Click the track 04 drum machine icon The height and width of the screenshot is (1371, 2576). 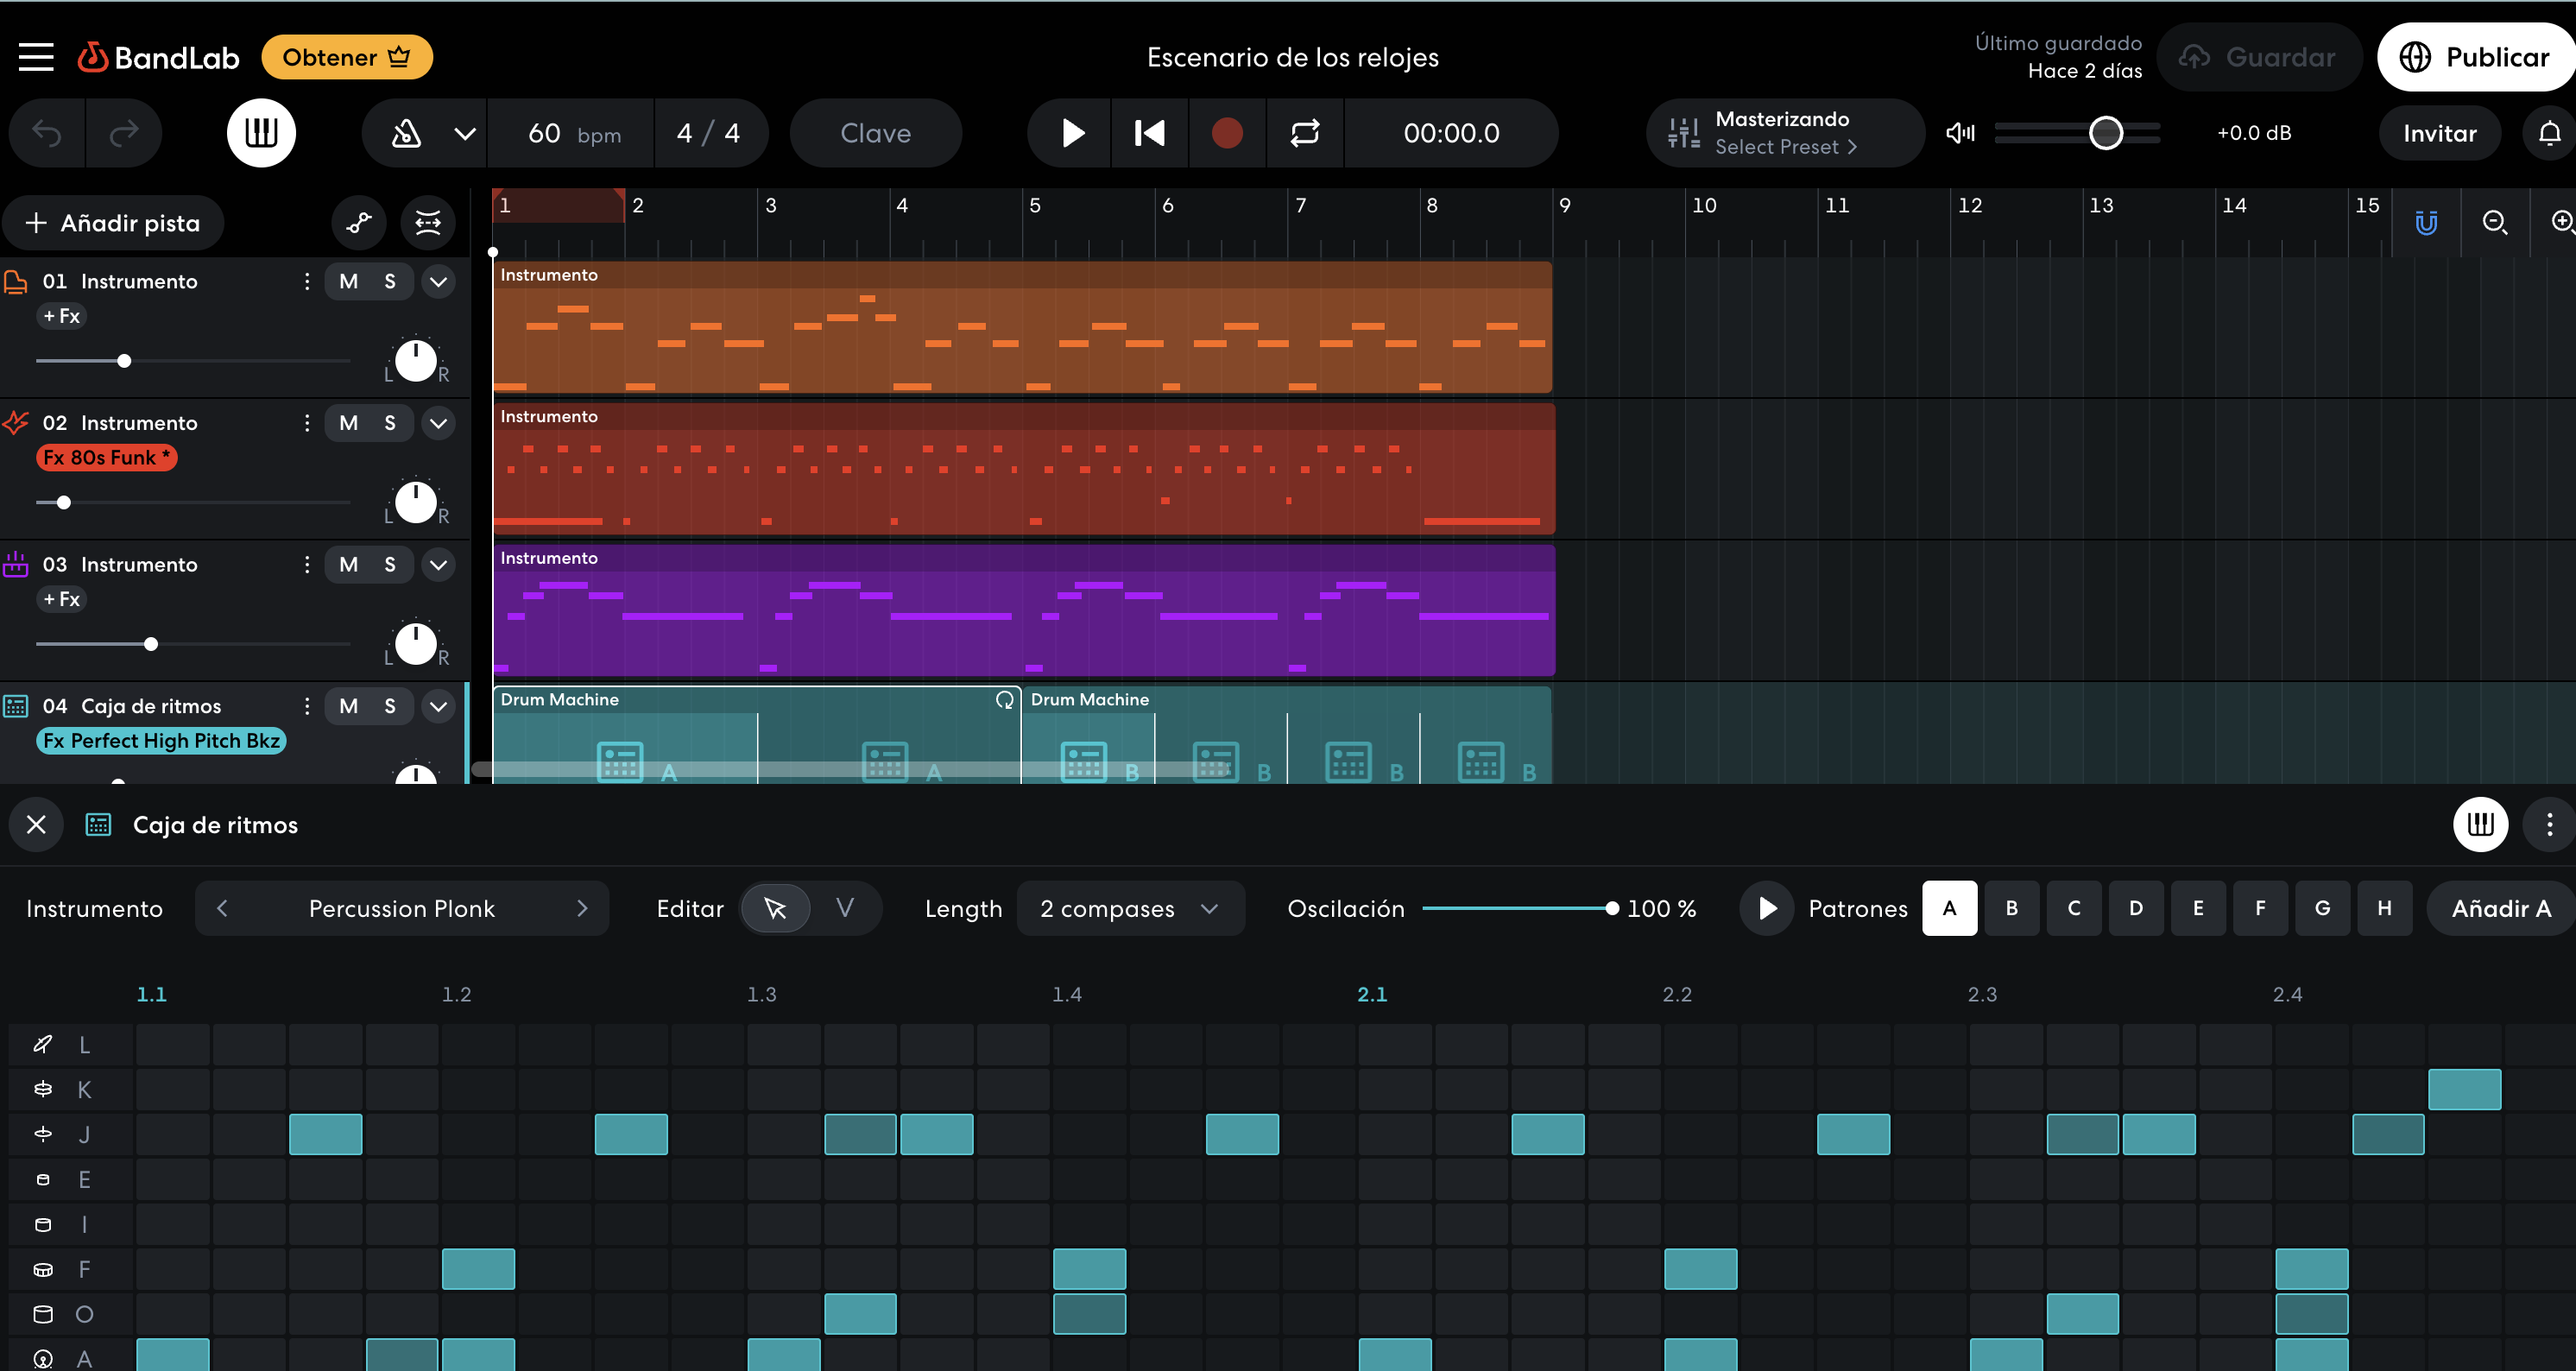(16, 706)
